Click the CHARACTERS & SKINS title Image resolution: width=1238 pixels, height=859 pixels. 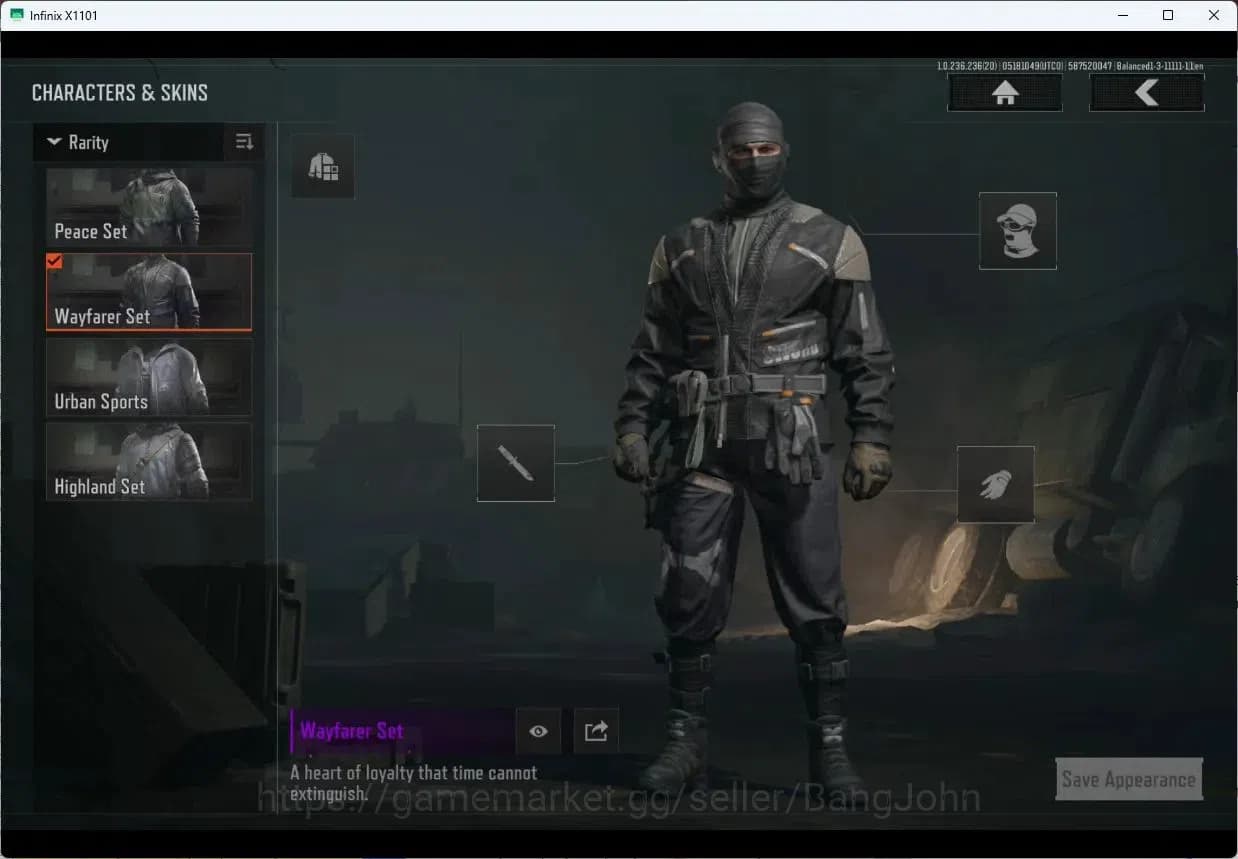tap(120, 92)
